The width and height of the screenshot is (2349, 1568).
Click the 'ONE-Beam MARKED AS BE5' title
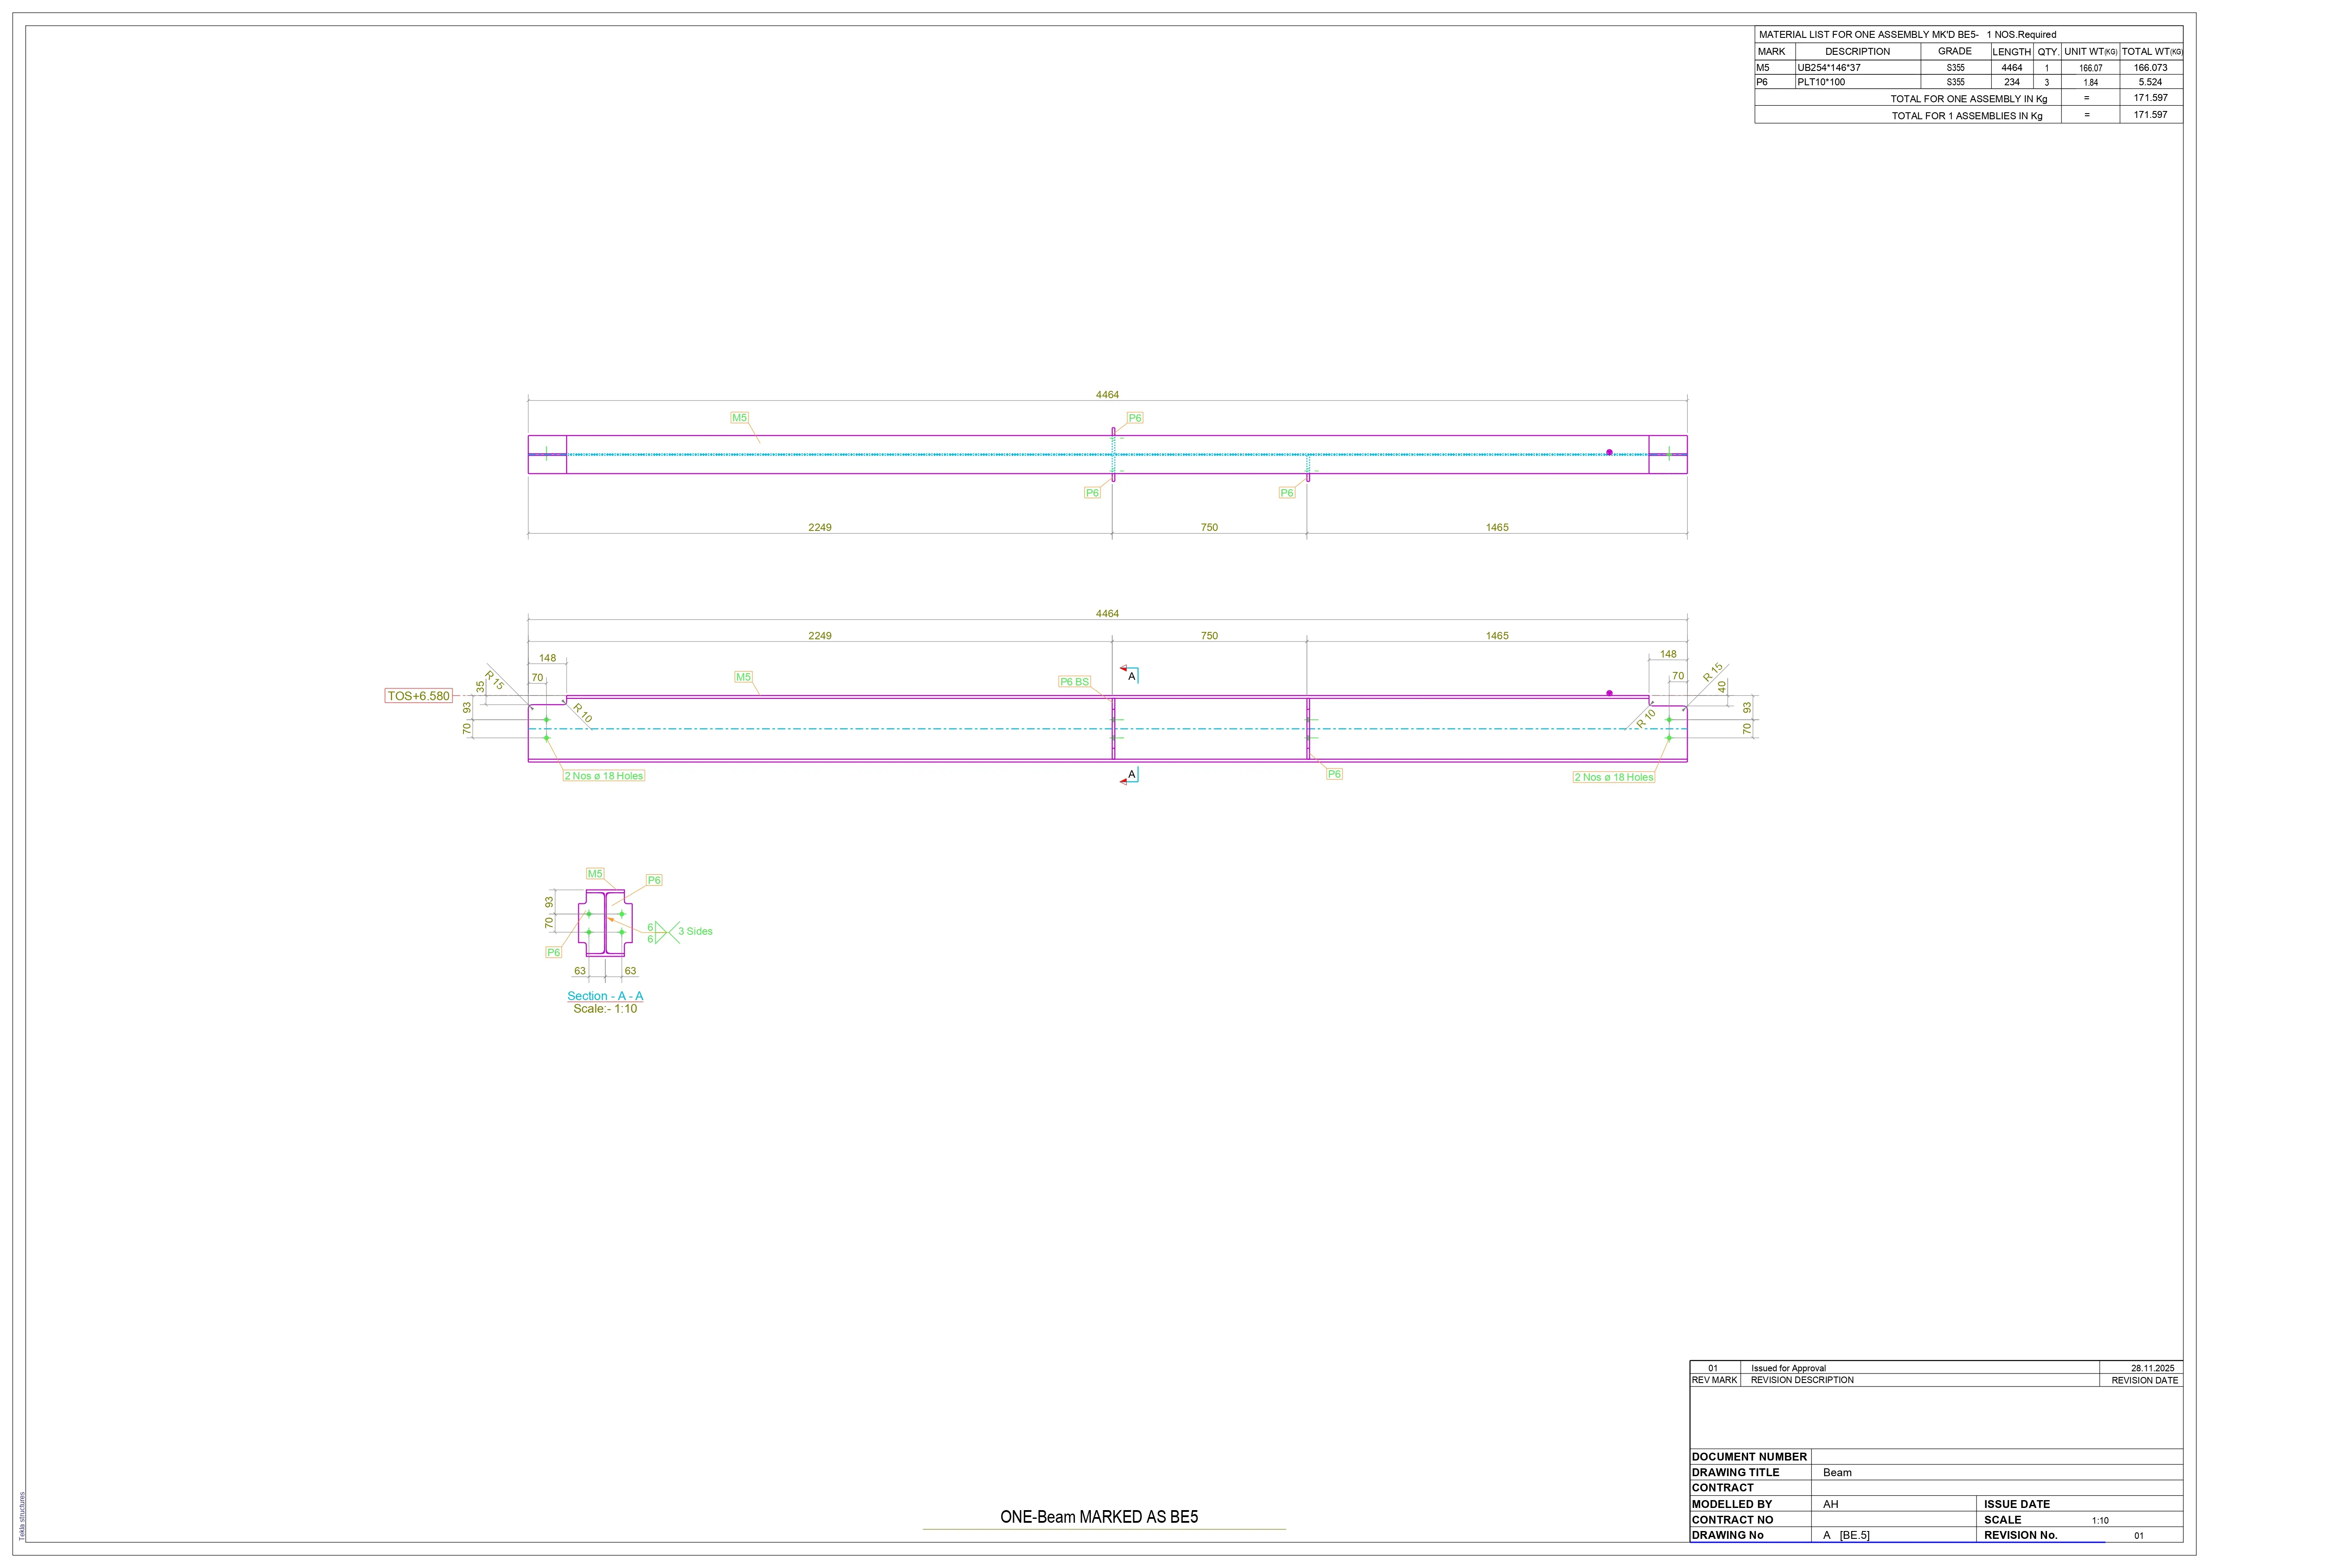click(x=1099, y=1517)
